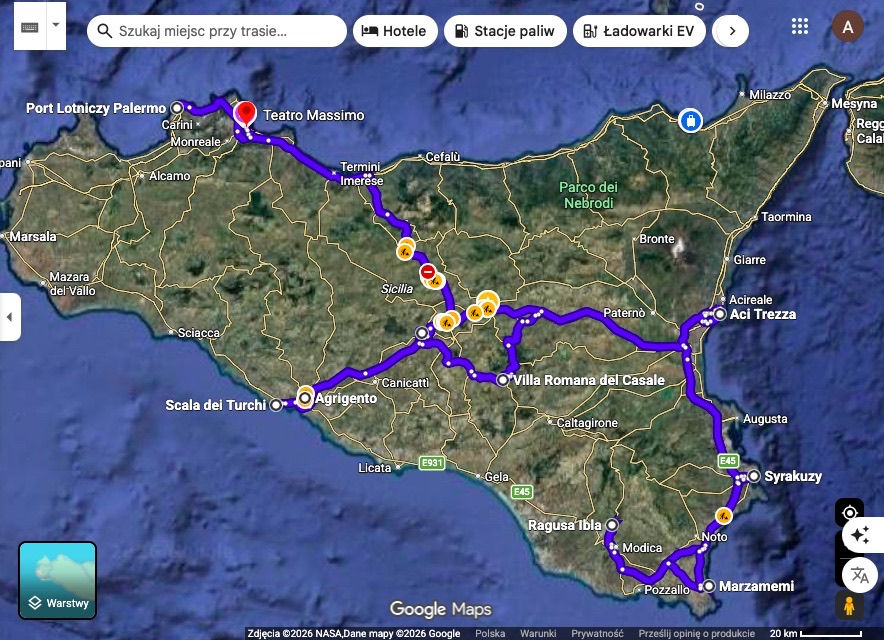884x640 pixels.
Task: Open the Google apps grid
Action: click(x=800, y=27)
